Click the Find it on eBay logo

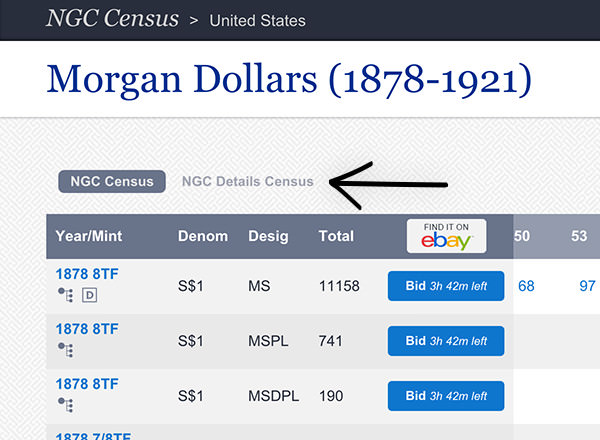click(446, 237)
